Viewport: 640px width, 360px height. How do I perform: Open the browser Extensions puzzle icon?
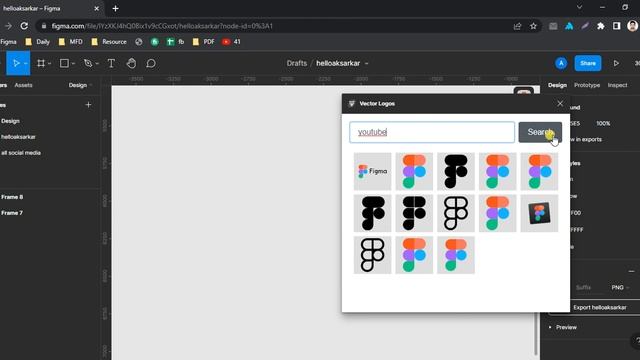600,26
